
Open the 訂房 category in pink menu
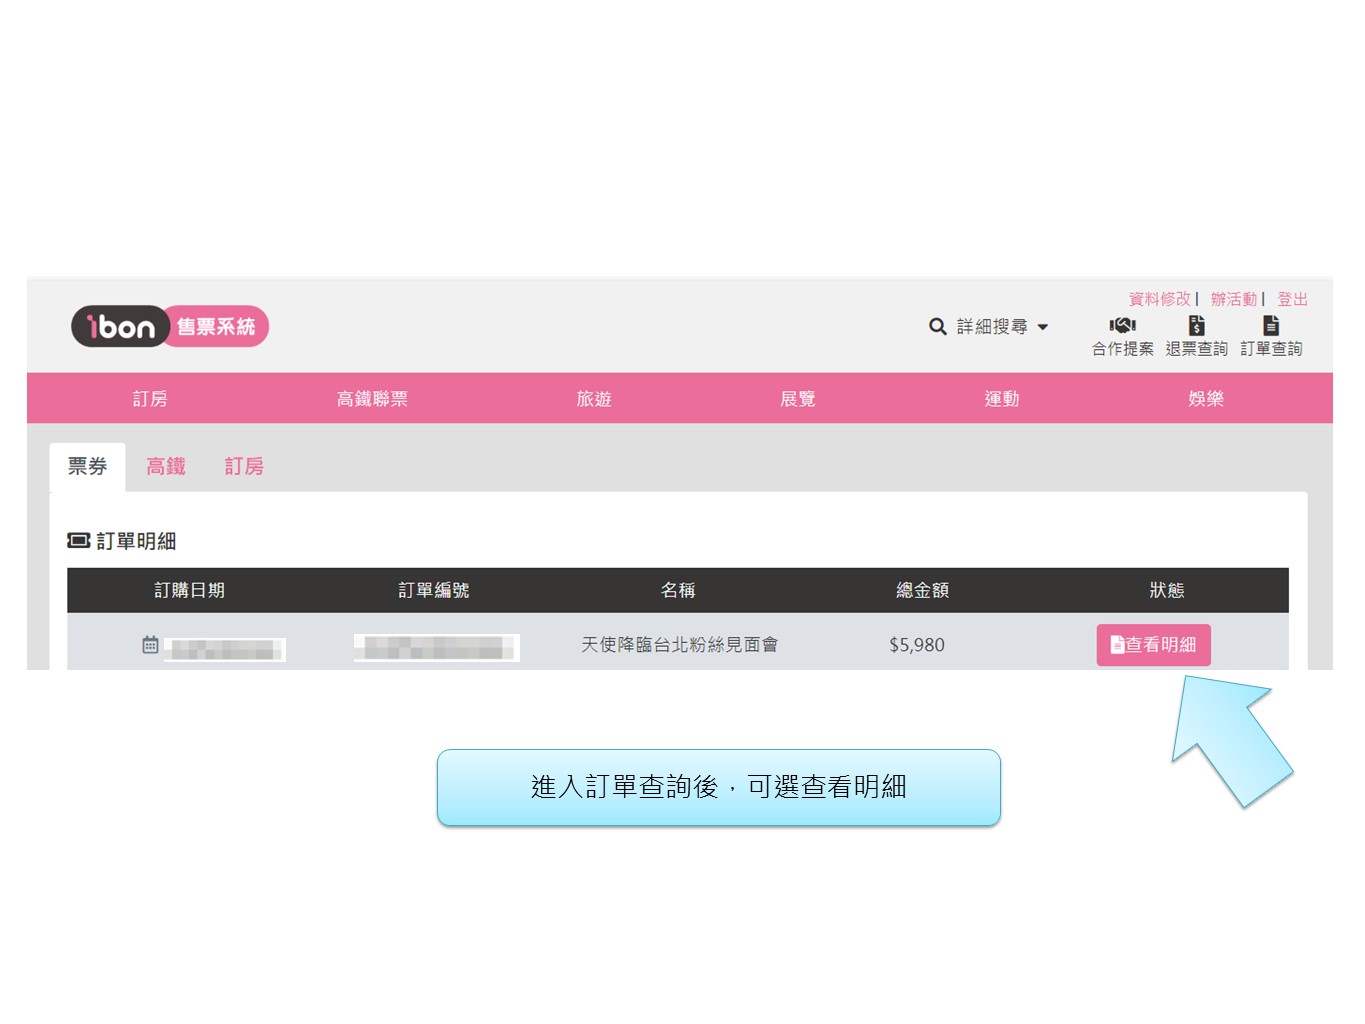coord(150,399)
